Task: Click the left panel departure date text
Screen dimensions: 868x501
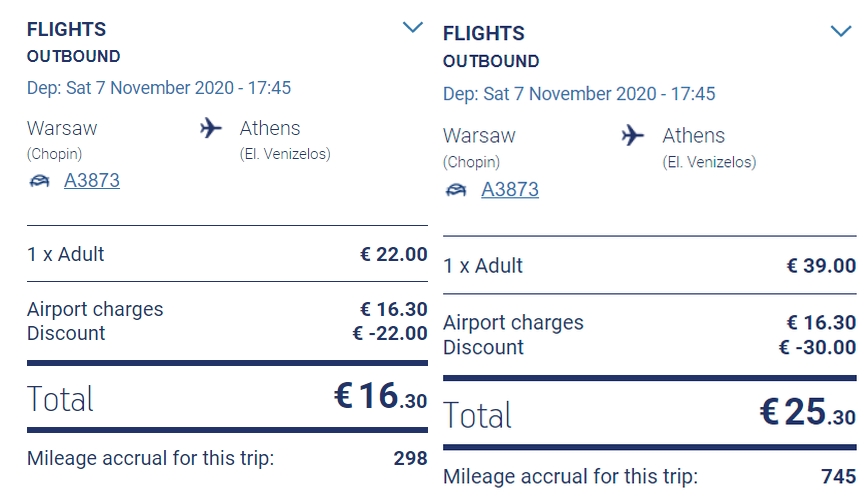Action: click(x=159, y=87)
